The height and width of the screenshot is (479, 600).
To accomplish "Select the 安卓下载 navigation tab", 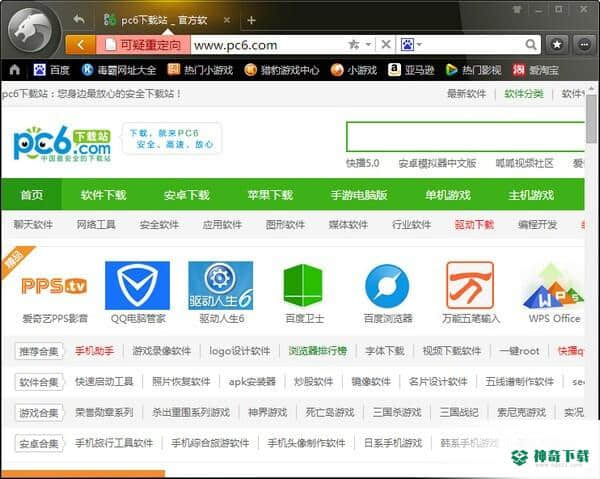I will point(187,195).
